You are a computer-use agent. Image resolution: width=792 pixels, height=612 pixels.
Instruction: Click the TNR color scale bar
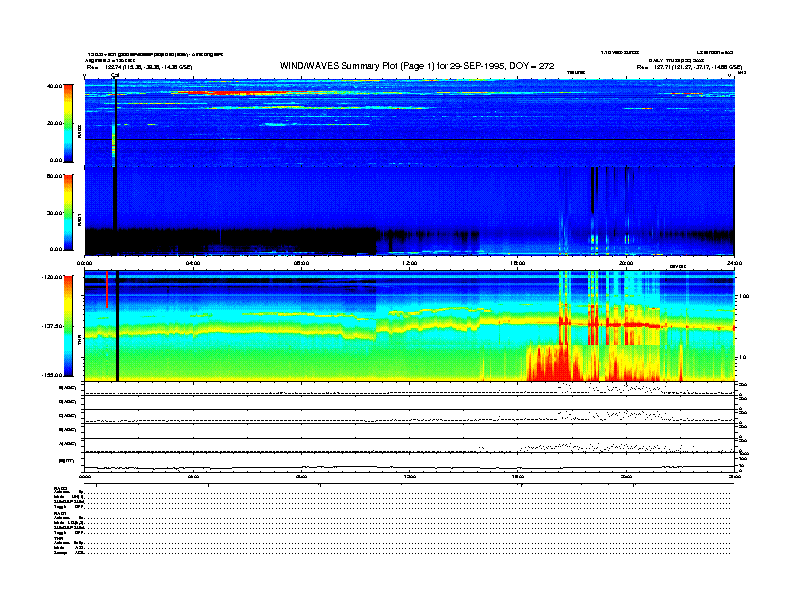pos(68,326)
